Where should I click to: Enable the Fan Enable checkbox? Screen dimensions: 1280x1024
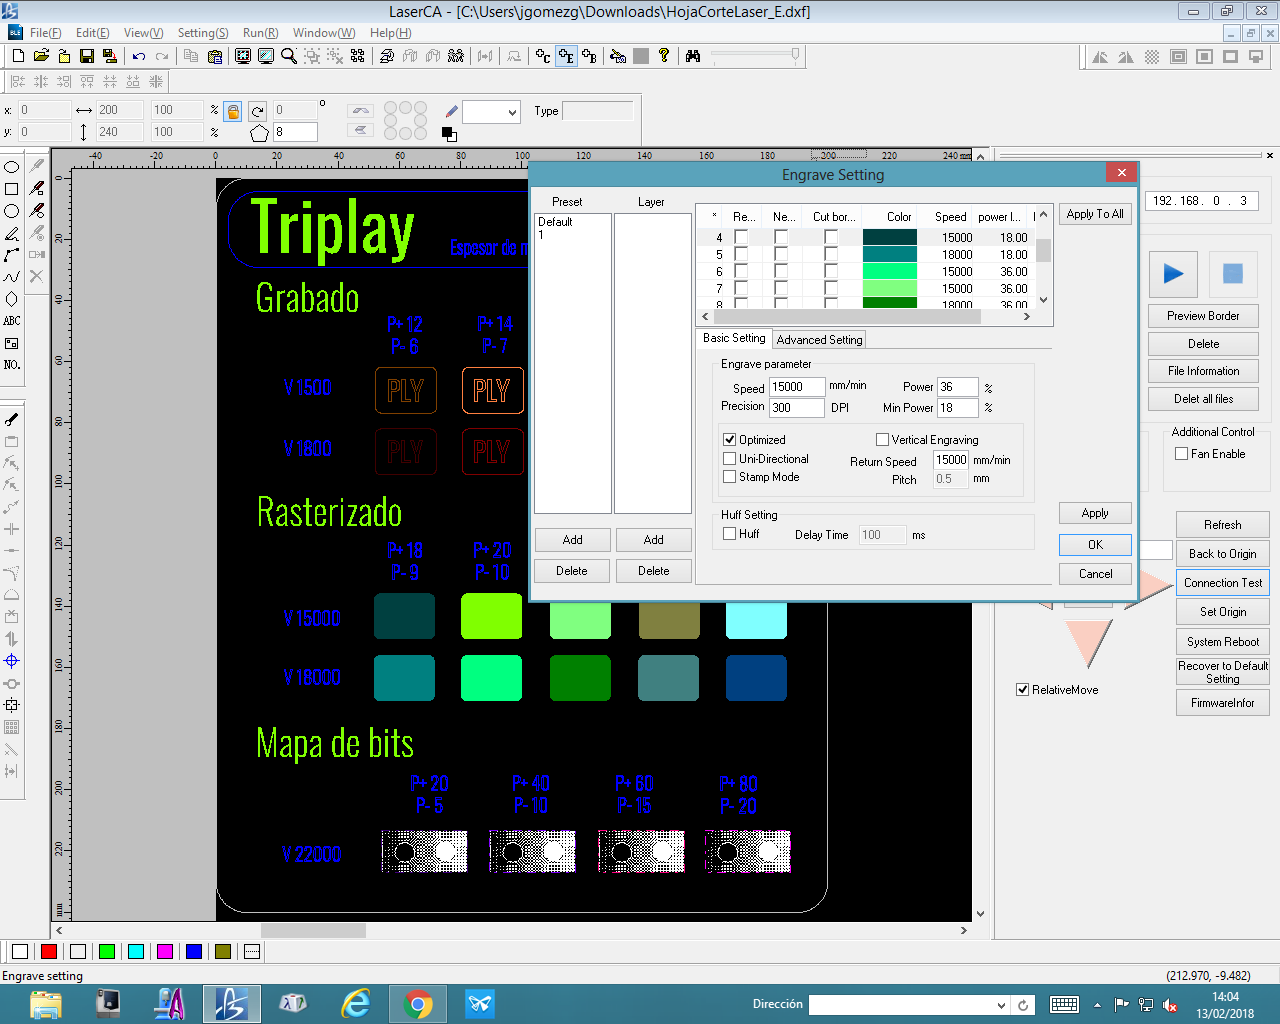click(1182, 454)
